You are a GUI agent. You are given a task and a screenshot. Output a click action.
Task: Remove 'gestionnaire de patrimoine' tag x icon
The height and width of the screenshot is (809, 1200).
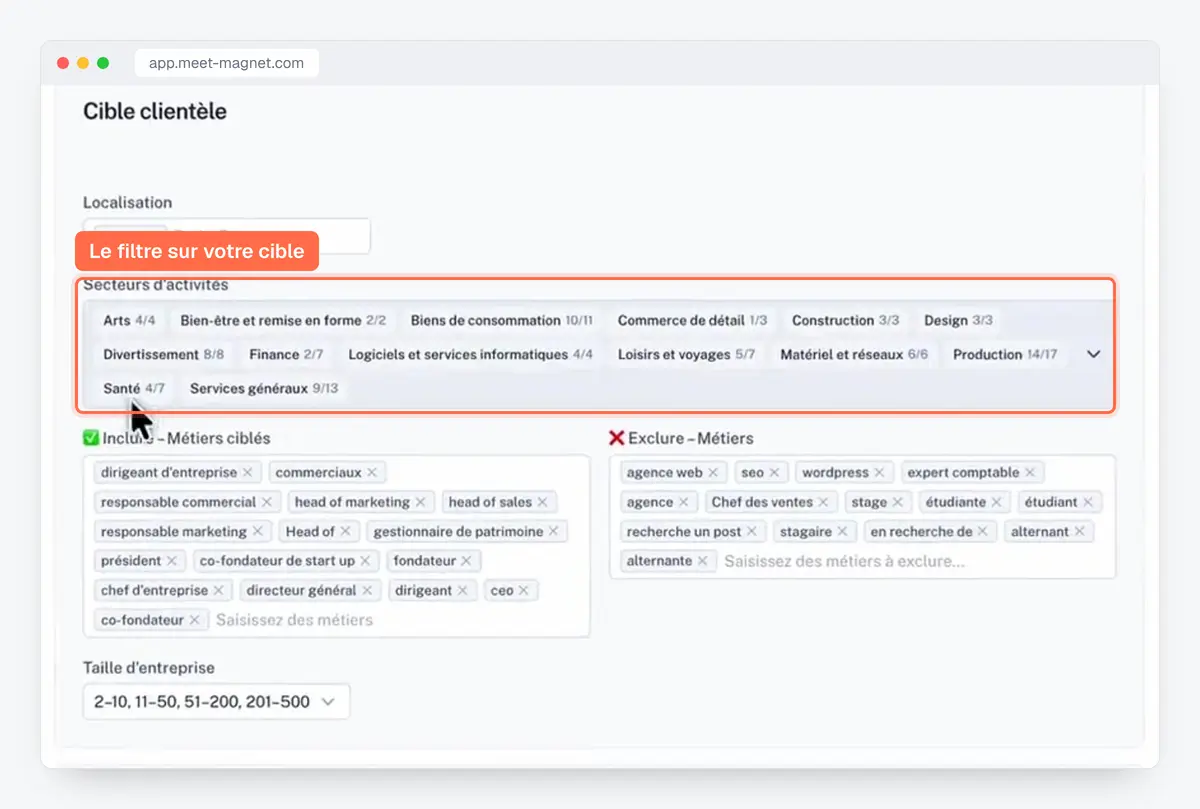point(553,531)
